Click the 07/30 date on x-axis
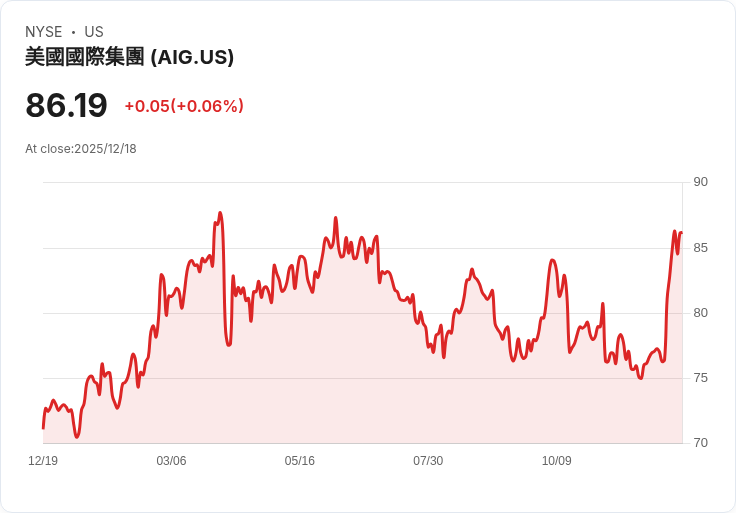 click(428, 461)
